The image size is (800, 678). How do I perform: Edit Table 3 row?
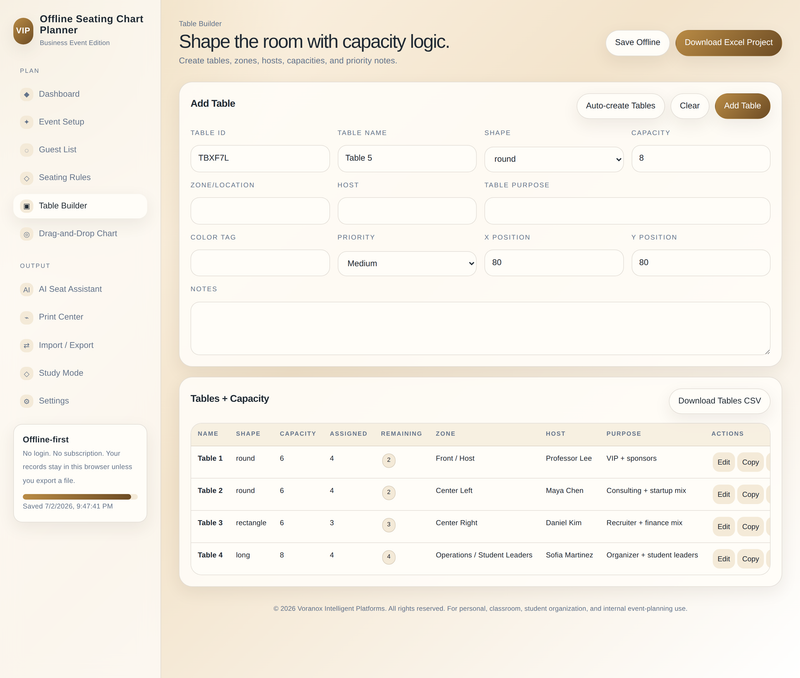coord(723,526)
